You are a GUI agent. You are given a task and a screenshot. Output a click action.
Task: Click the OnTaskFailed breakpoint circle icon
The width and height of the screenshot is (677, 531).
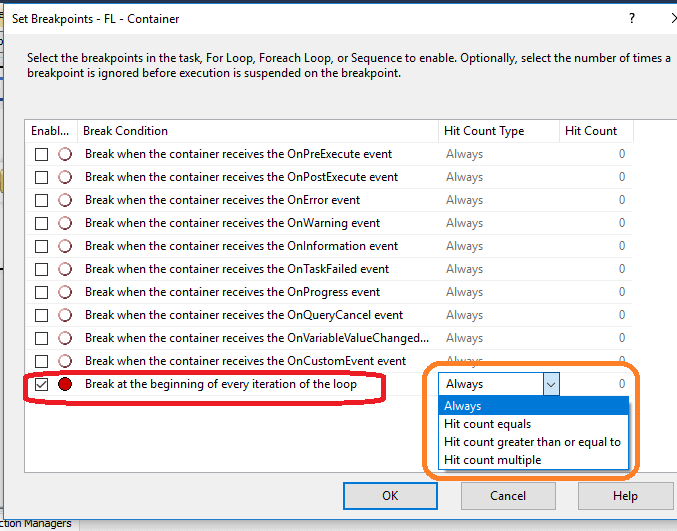[x=65, y=269]
